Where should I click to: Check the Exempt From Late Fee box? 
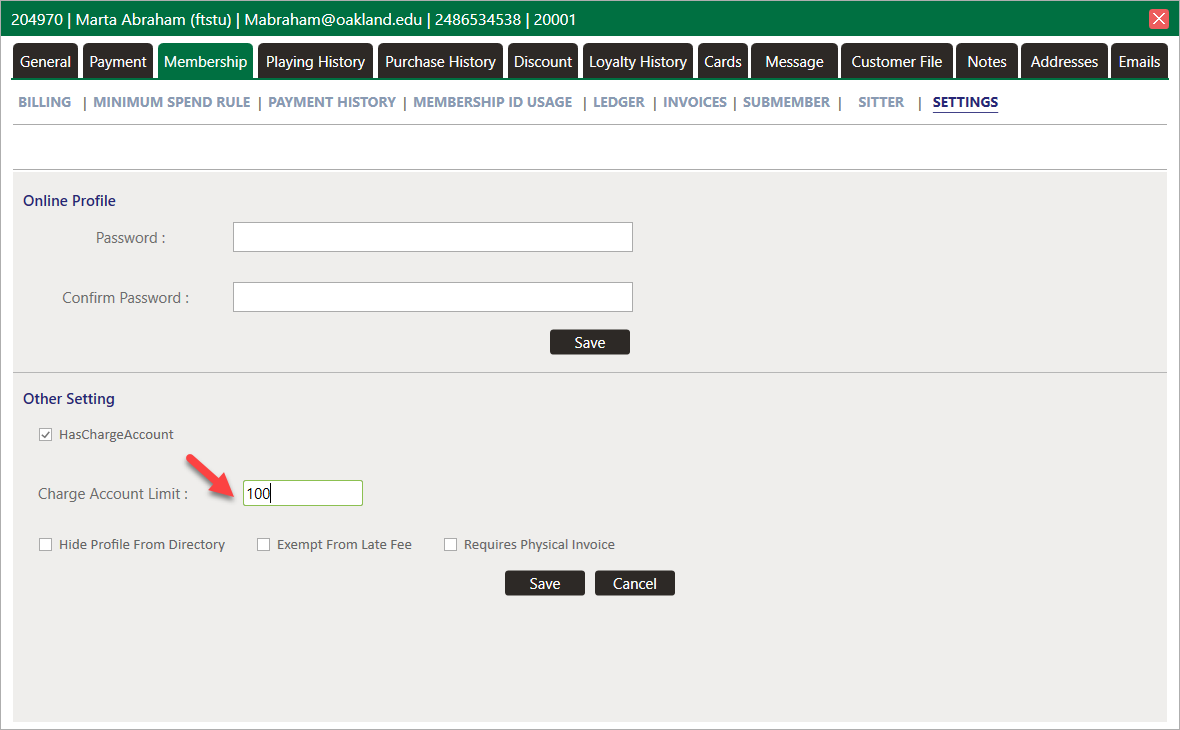(x=264, y=545)
